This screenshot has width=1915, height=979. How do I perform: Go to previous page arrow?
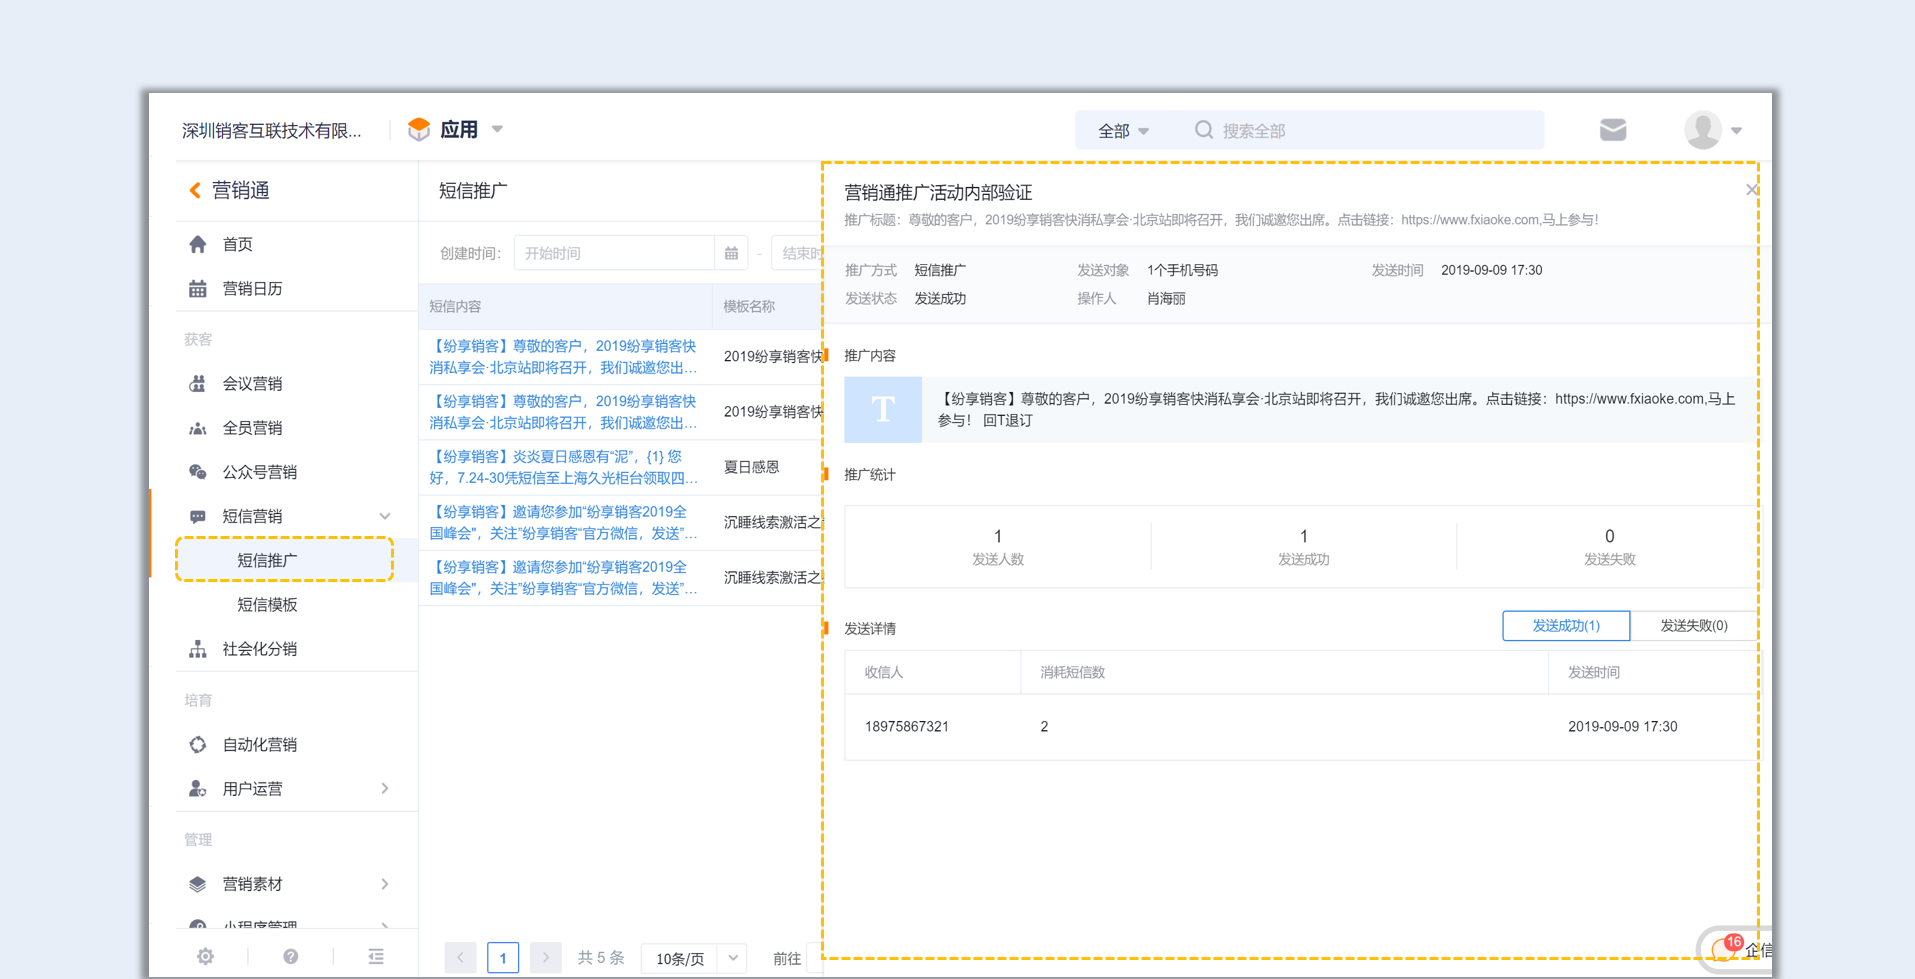(460, 958)
